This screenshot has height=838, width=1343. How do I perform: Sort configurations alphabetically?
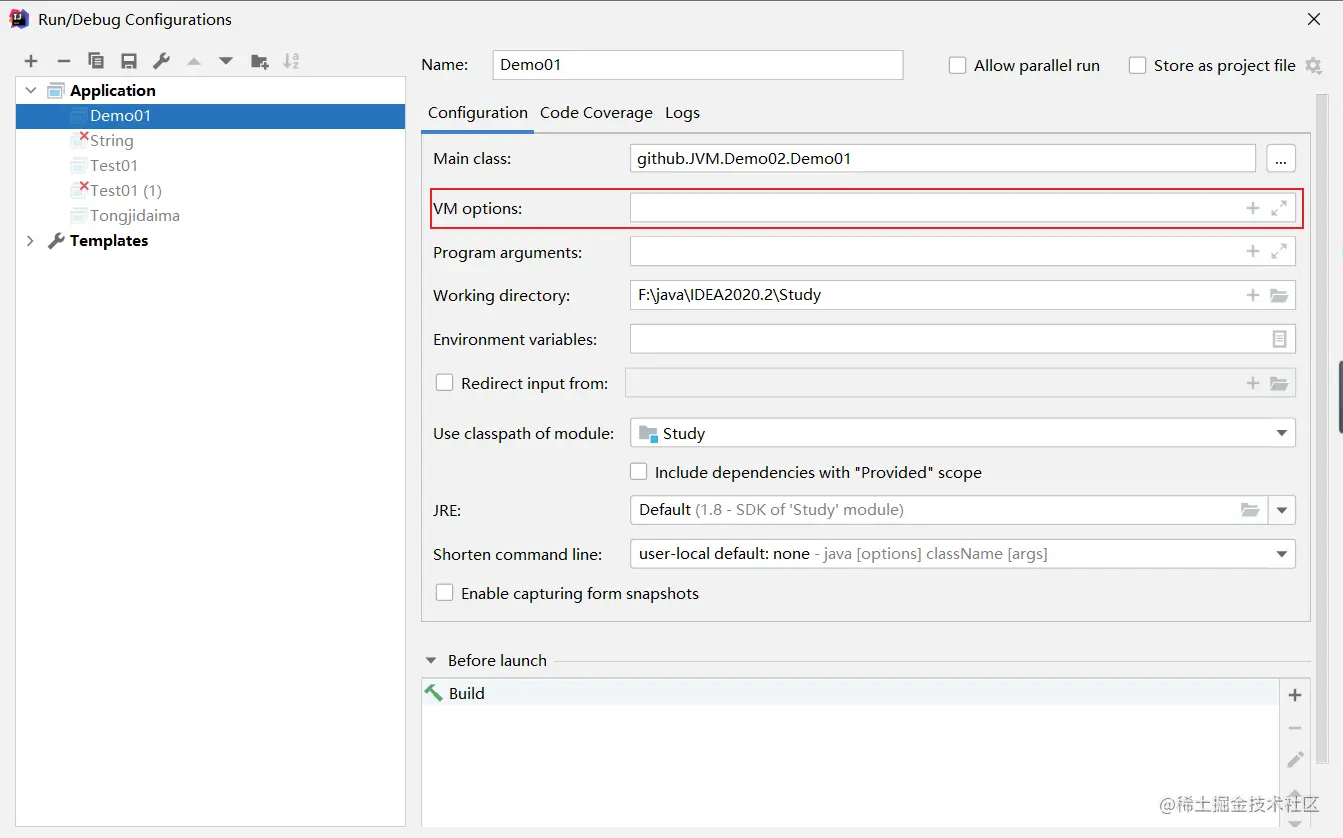point(291,62)
